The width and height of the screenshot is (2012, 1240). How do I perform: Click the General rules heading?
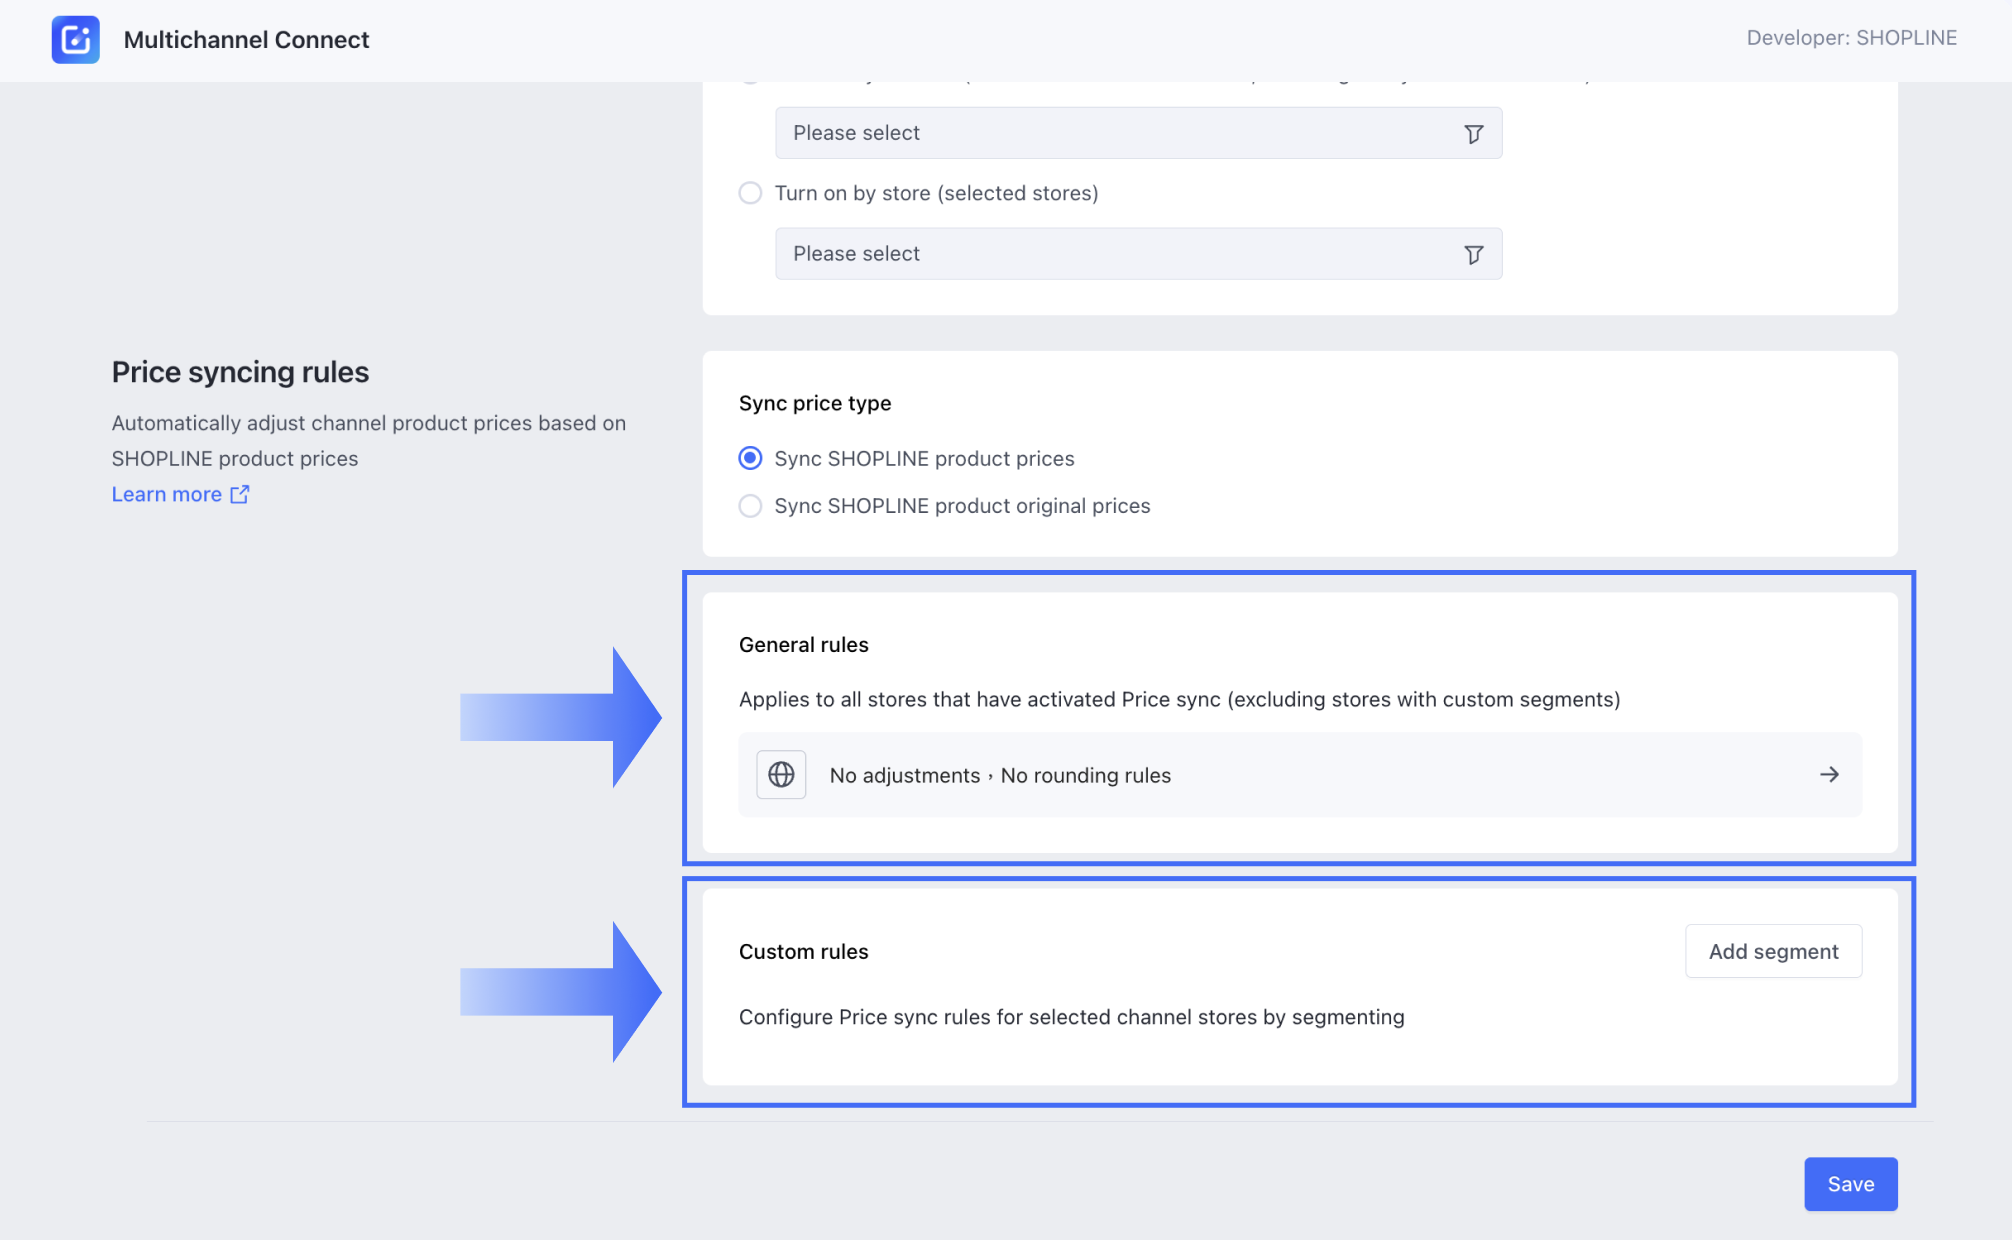[x=803, y=645]
